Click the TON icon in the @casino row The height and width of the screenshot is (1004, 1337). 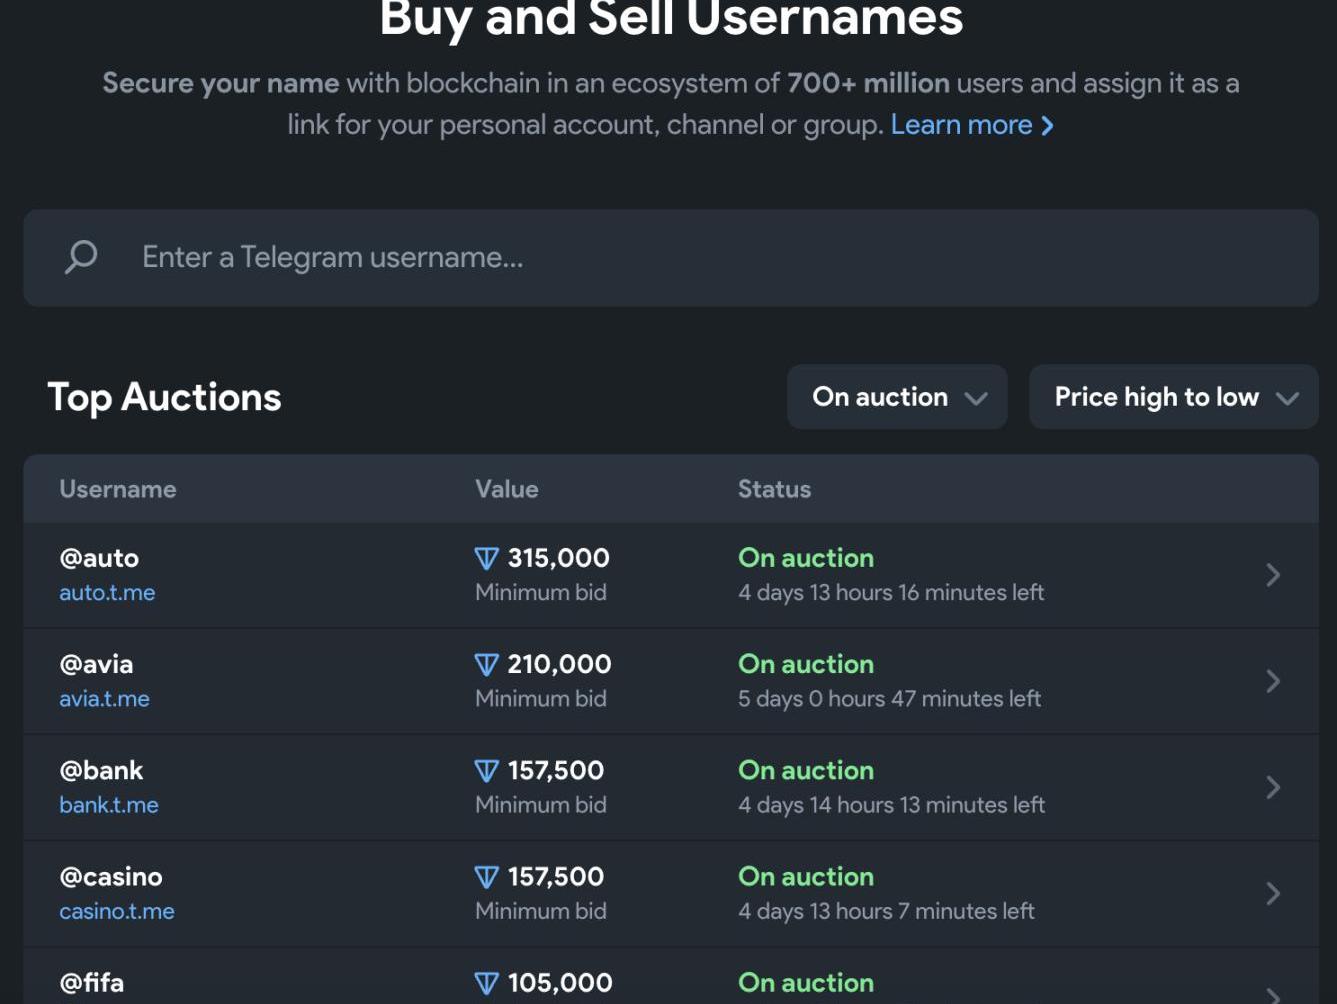point(487,877)
